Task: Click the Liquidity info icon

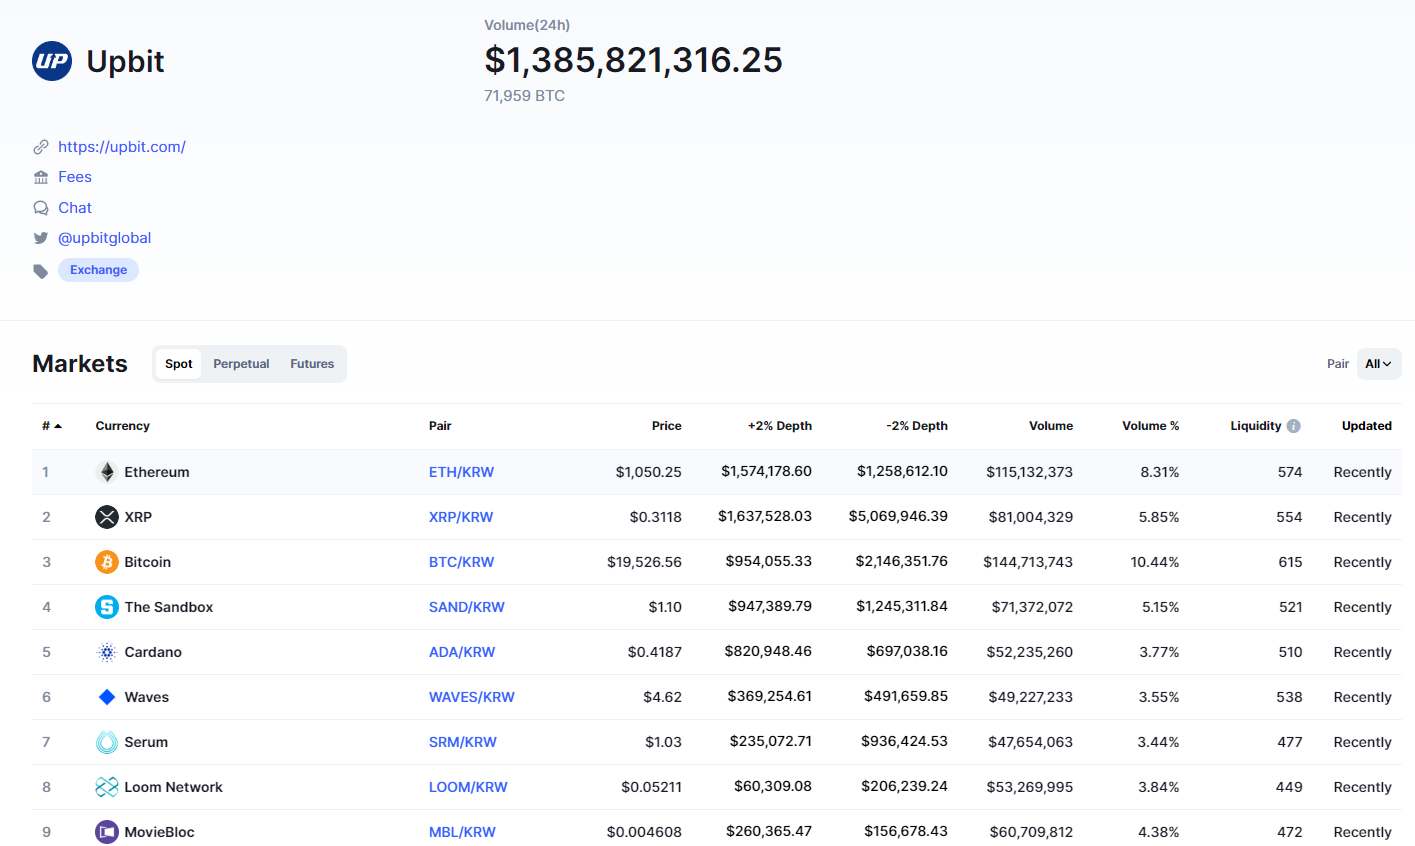Action: 1294,426
